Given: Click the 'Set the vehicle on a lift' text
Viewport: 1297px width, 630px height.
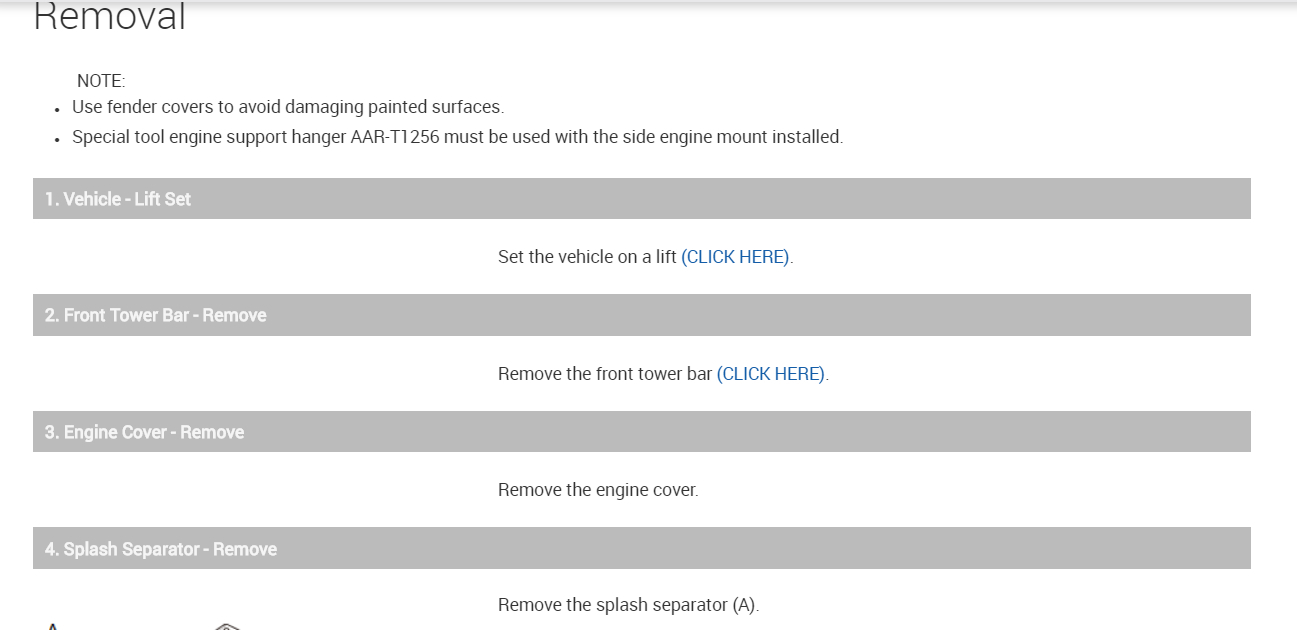Looking at the screenshot, I should tap(587, 257).
